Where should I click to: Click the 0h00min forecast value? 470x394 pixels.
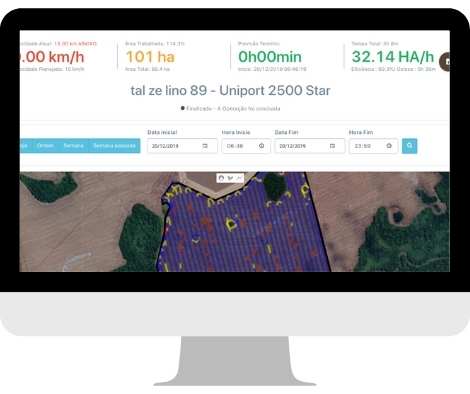tap(270, 57)
